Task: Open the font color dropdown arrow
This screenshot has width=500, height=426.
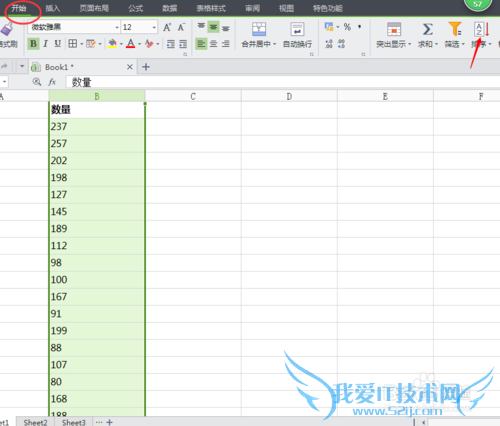Action: click(139, 44)
